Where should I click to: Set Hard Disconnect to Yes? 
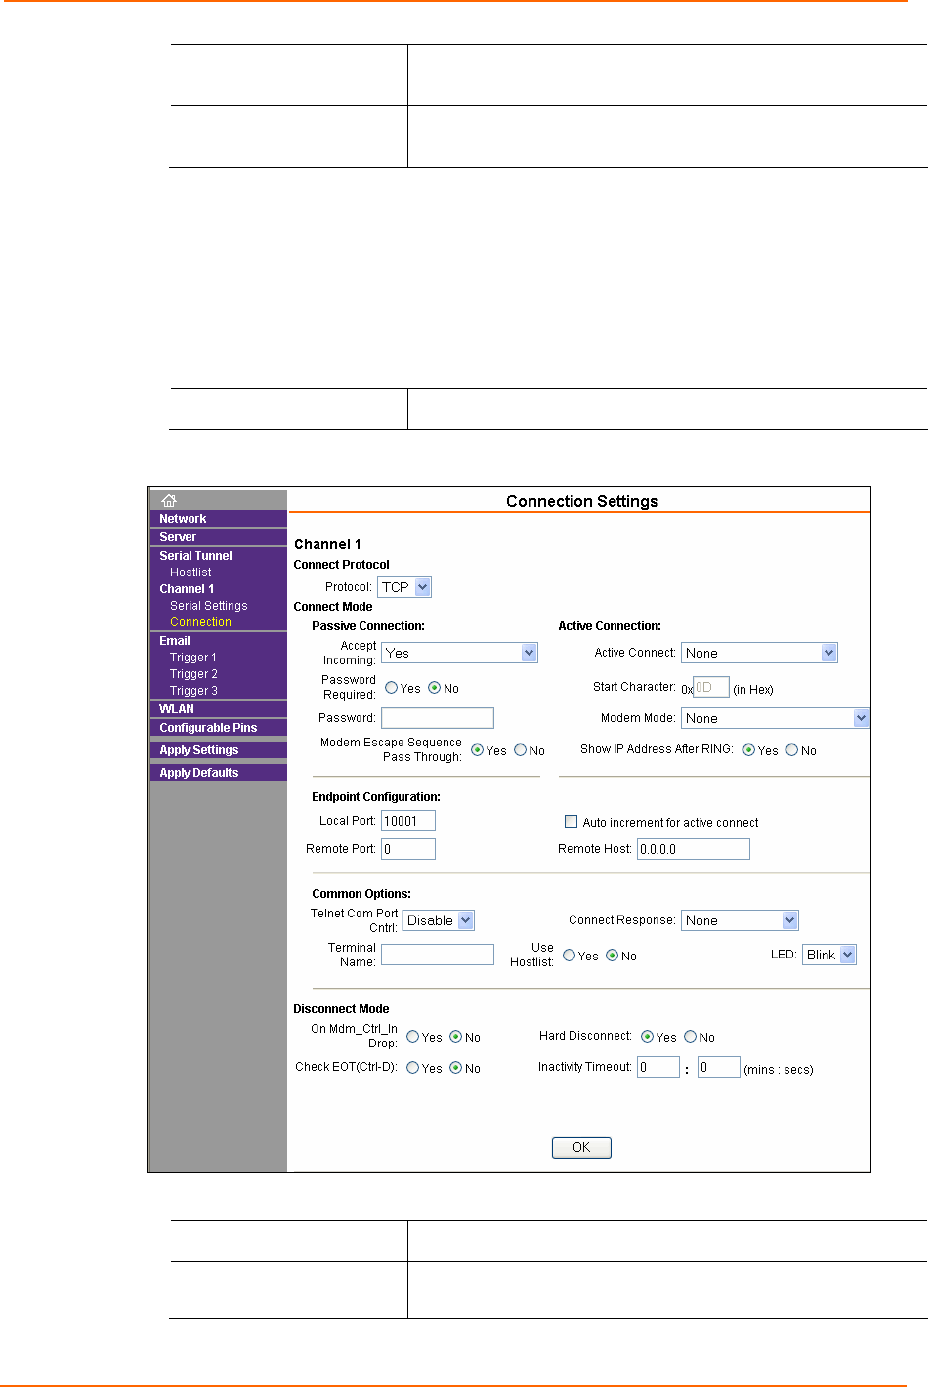point(647,1037)
